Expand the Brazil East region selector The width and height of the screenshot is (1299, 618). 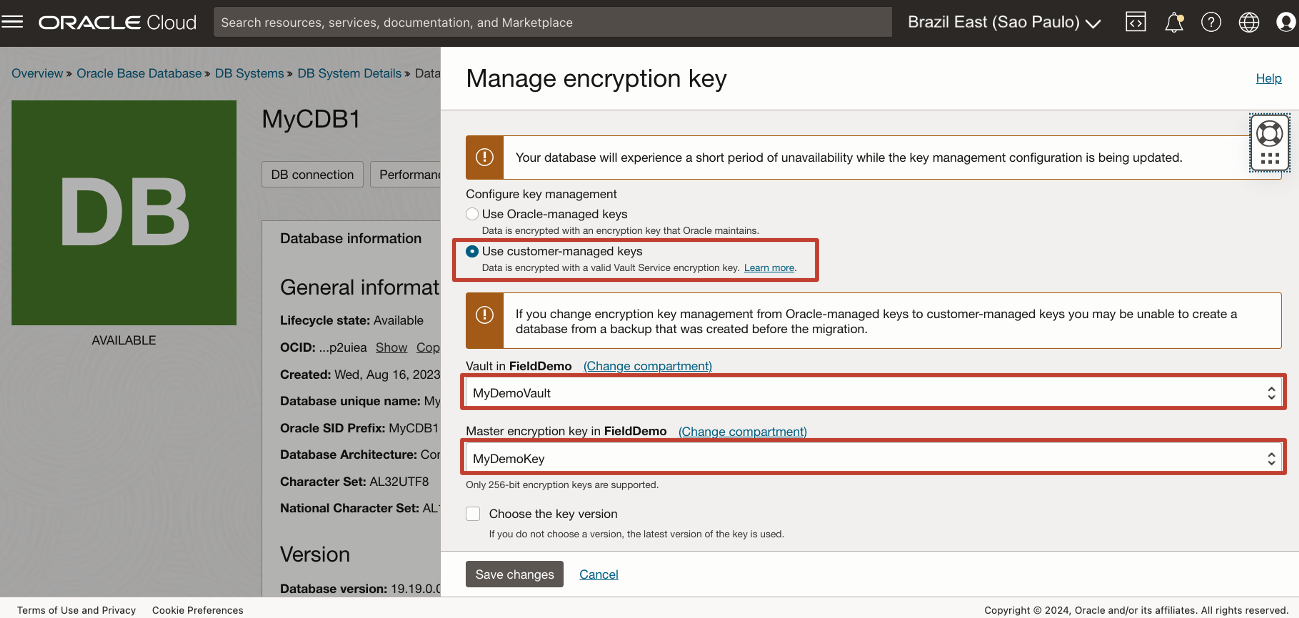pos(1004,22)
